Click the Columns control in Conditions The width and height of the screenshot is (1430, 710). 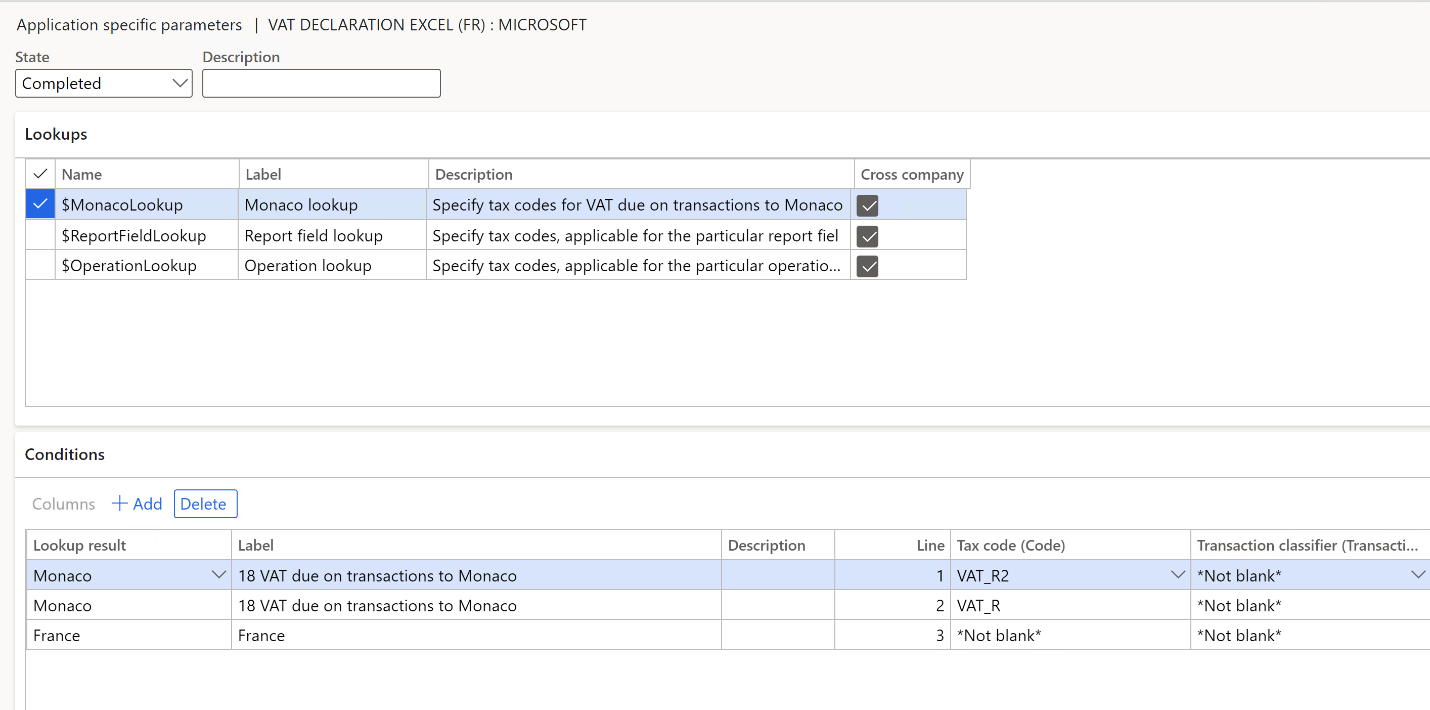62,503
